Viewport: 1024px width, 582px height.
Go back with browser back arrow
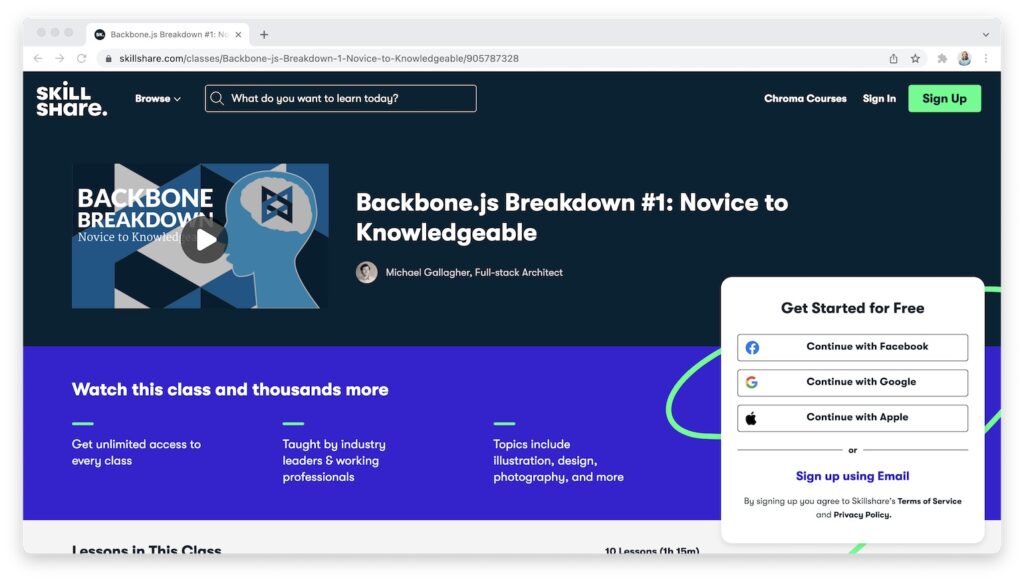click(38, 58)
